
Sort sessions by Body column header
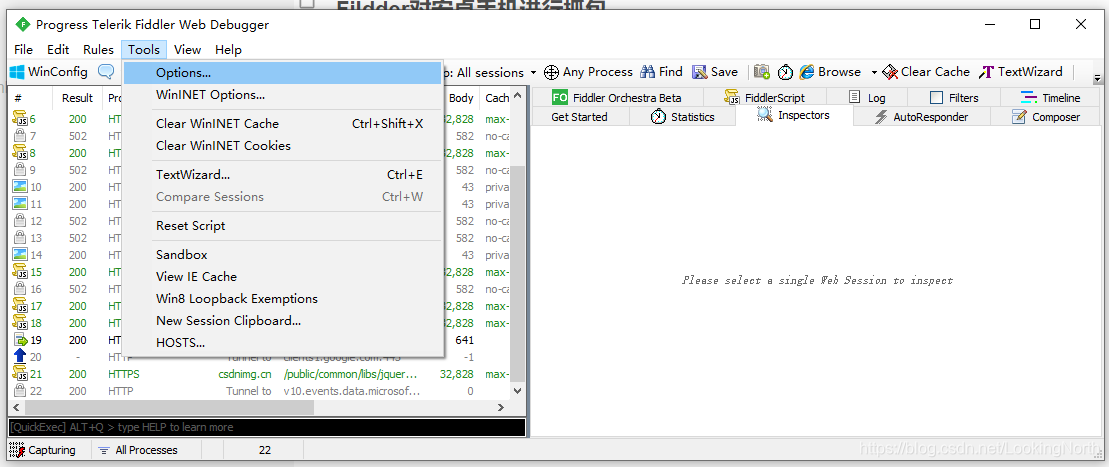(x=461, y=98)
